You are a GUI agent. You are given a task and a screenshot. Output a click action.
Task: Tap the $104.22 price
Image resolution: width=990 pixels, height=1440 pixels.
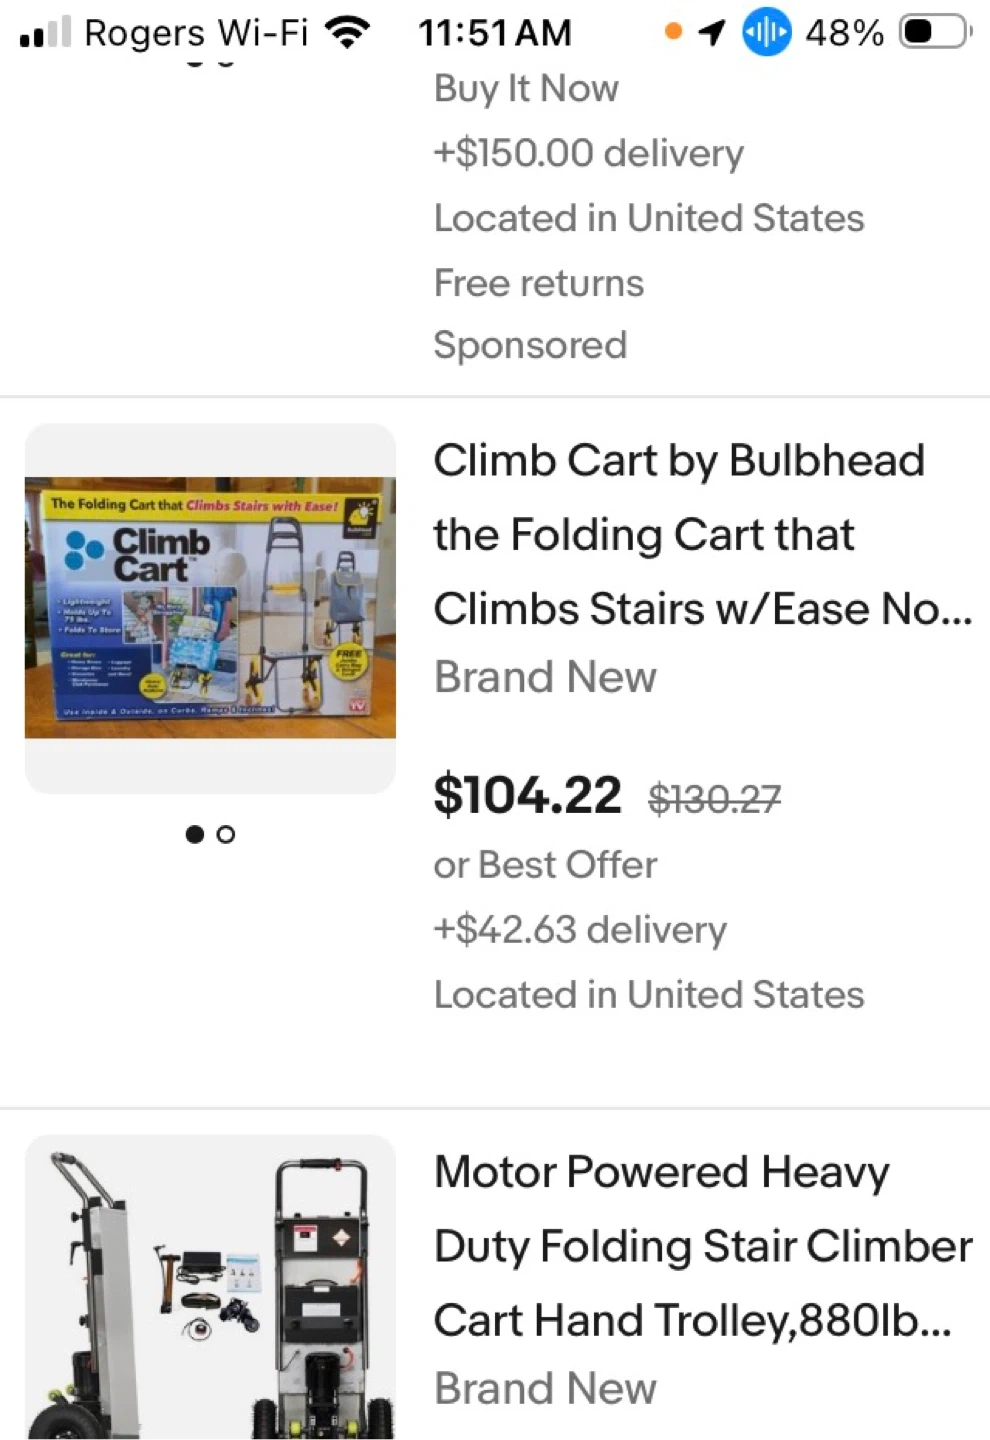[527, 796]
